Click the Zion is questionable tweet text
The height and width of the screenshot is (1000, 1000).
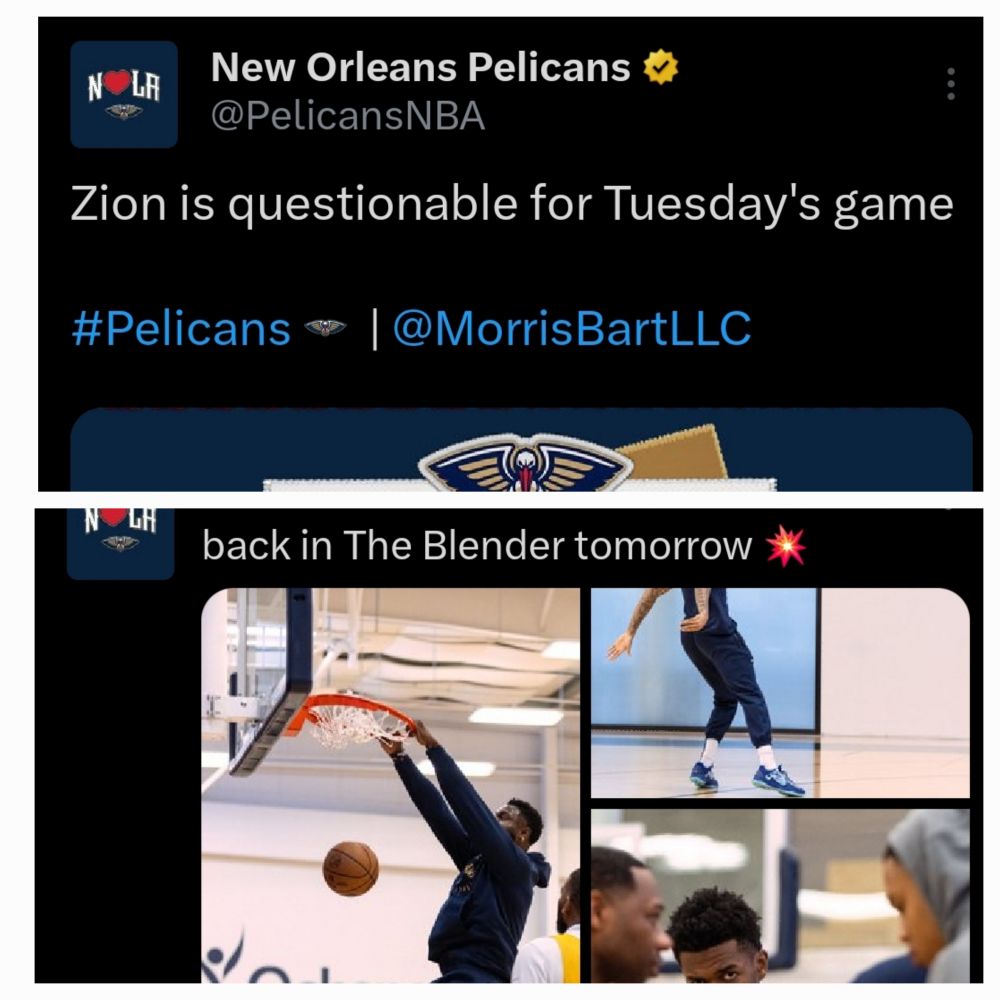pyautogui.click(x=512, y=204)
